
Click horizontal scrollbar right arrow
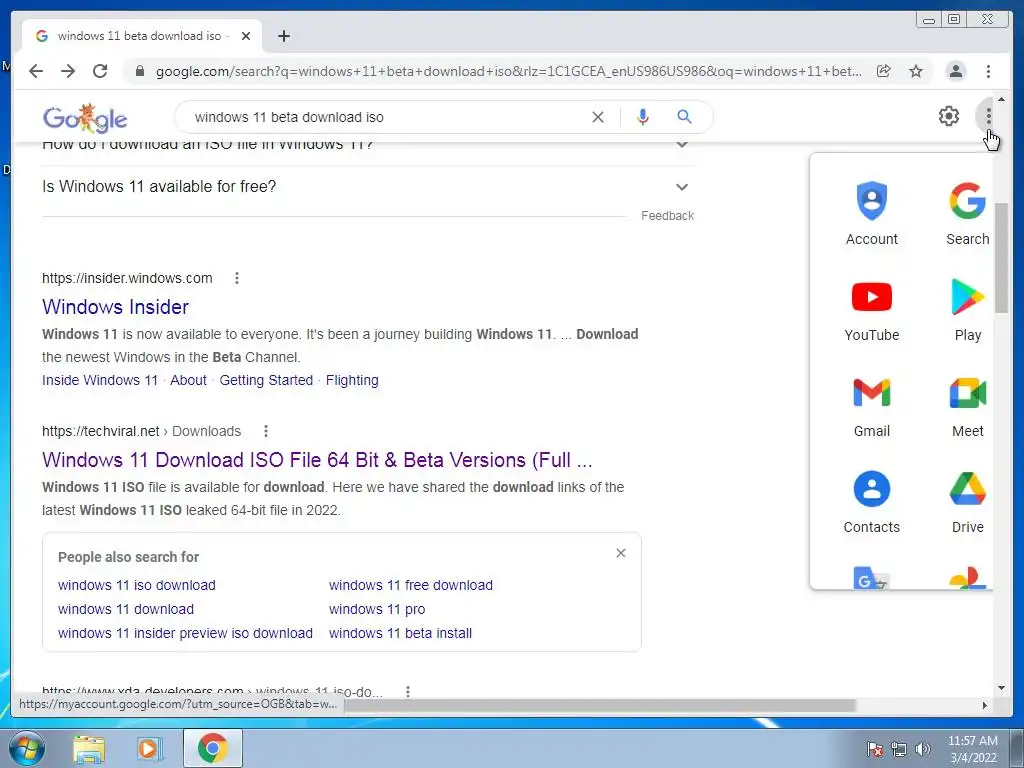coord(984,705)
